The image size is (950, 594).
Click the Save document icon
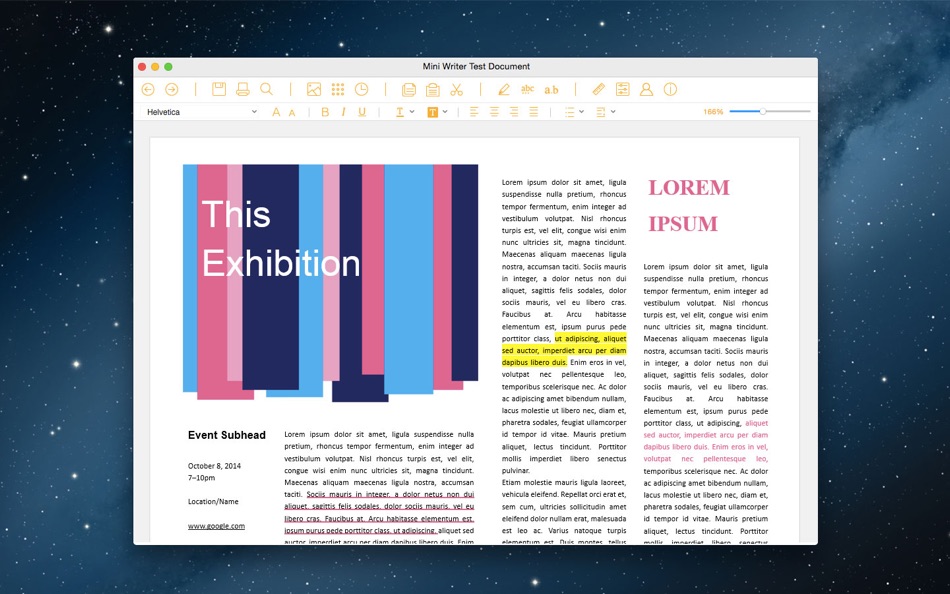(221, 88)
